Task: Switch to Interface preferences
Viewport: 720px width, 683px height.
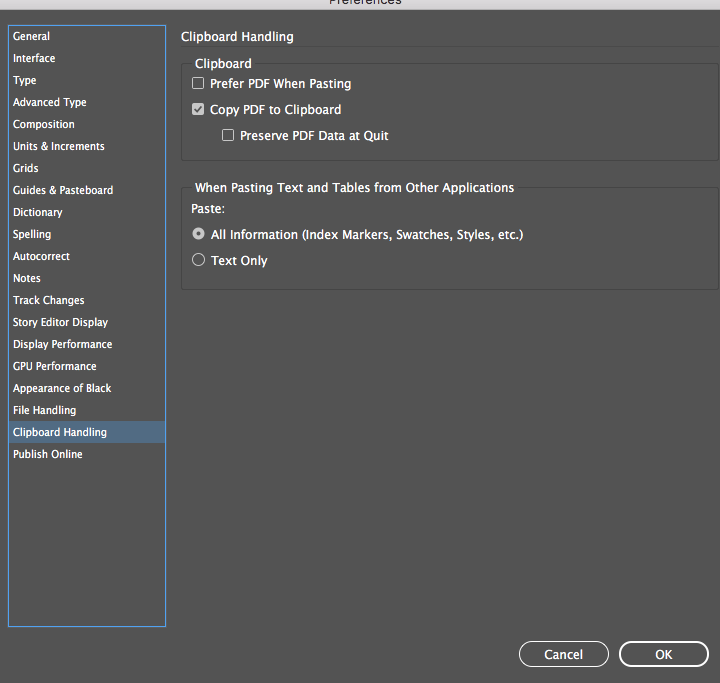Action: 34,58
